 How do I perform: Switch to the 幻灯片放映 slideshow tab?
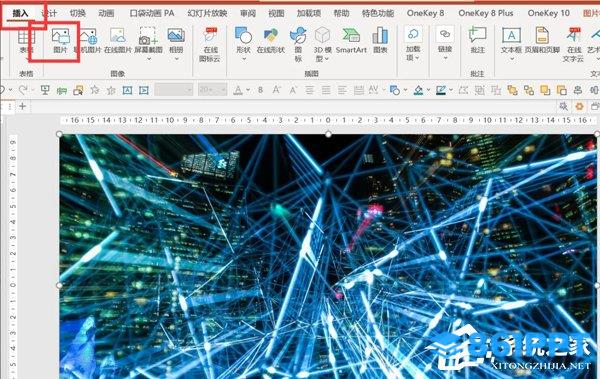point(207,13)
